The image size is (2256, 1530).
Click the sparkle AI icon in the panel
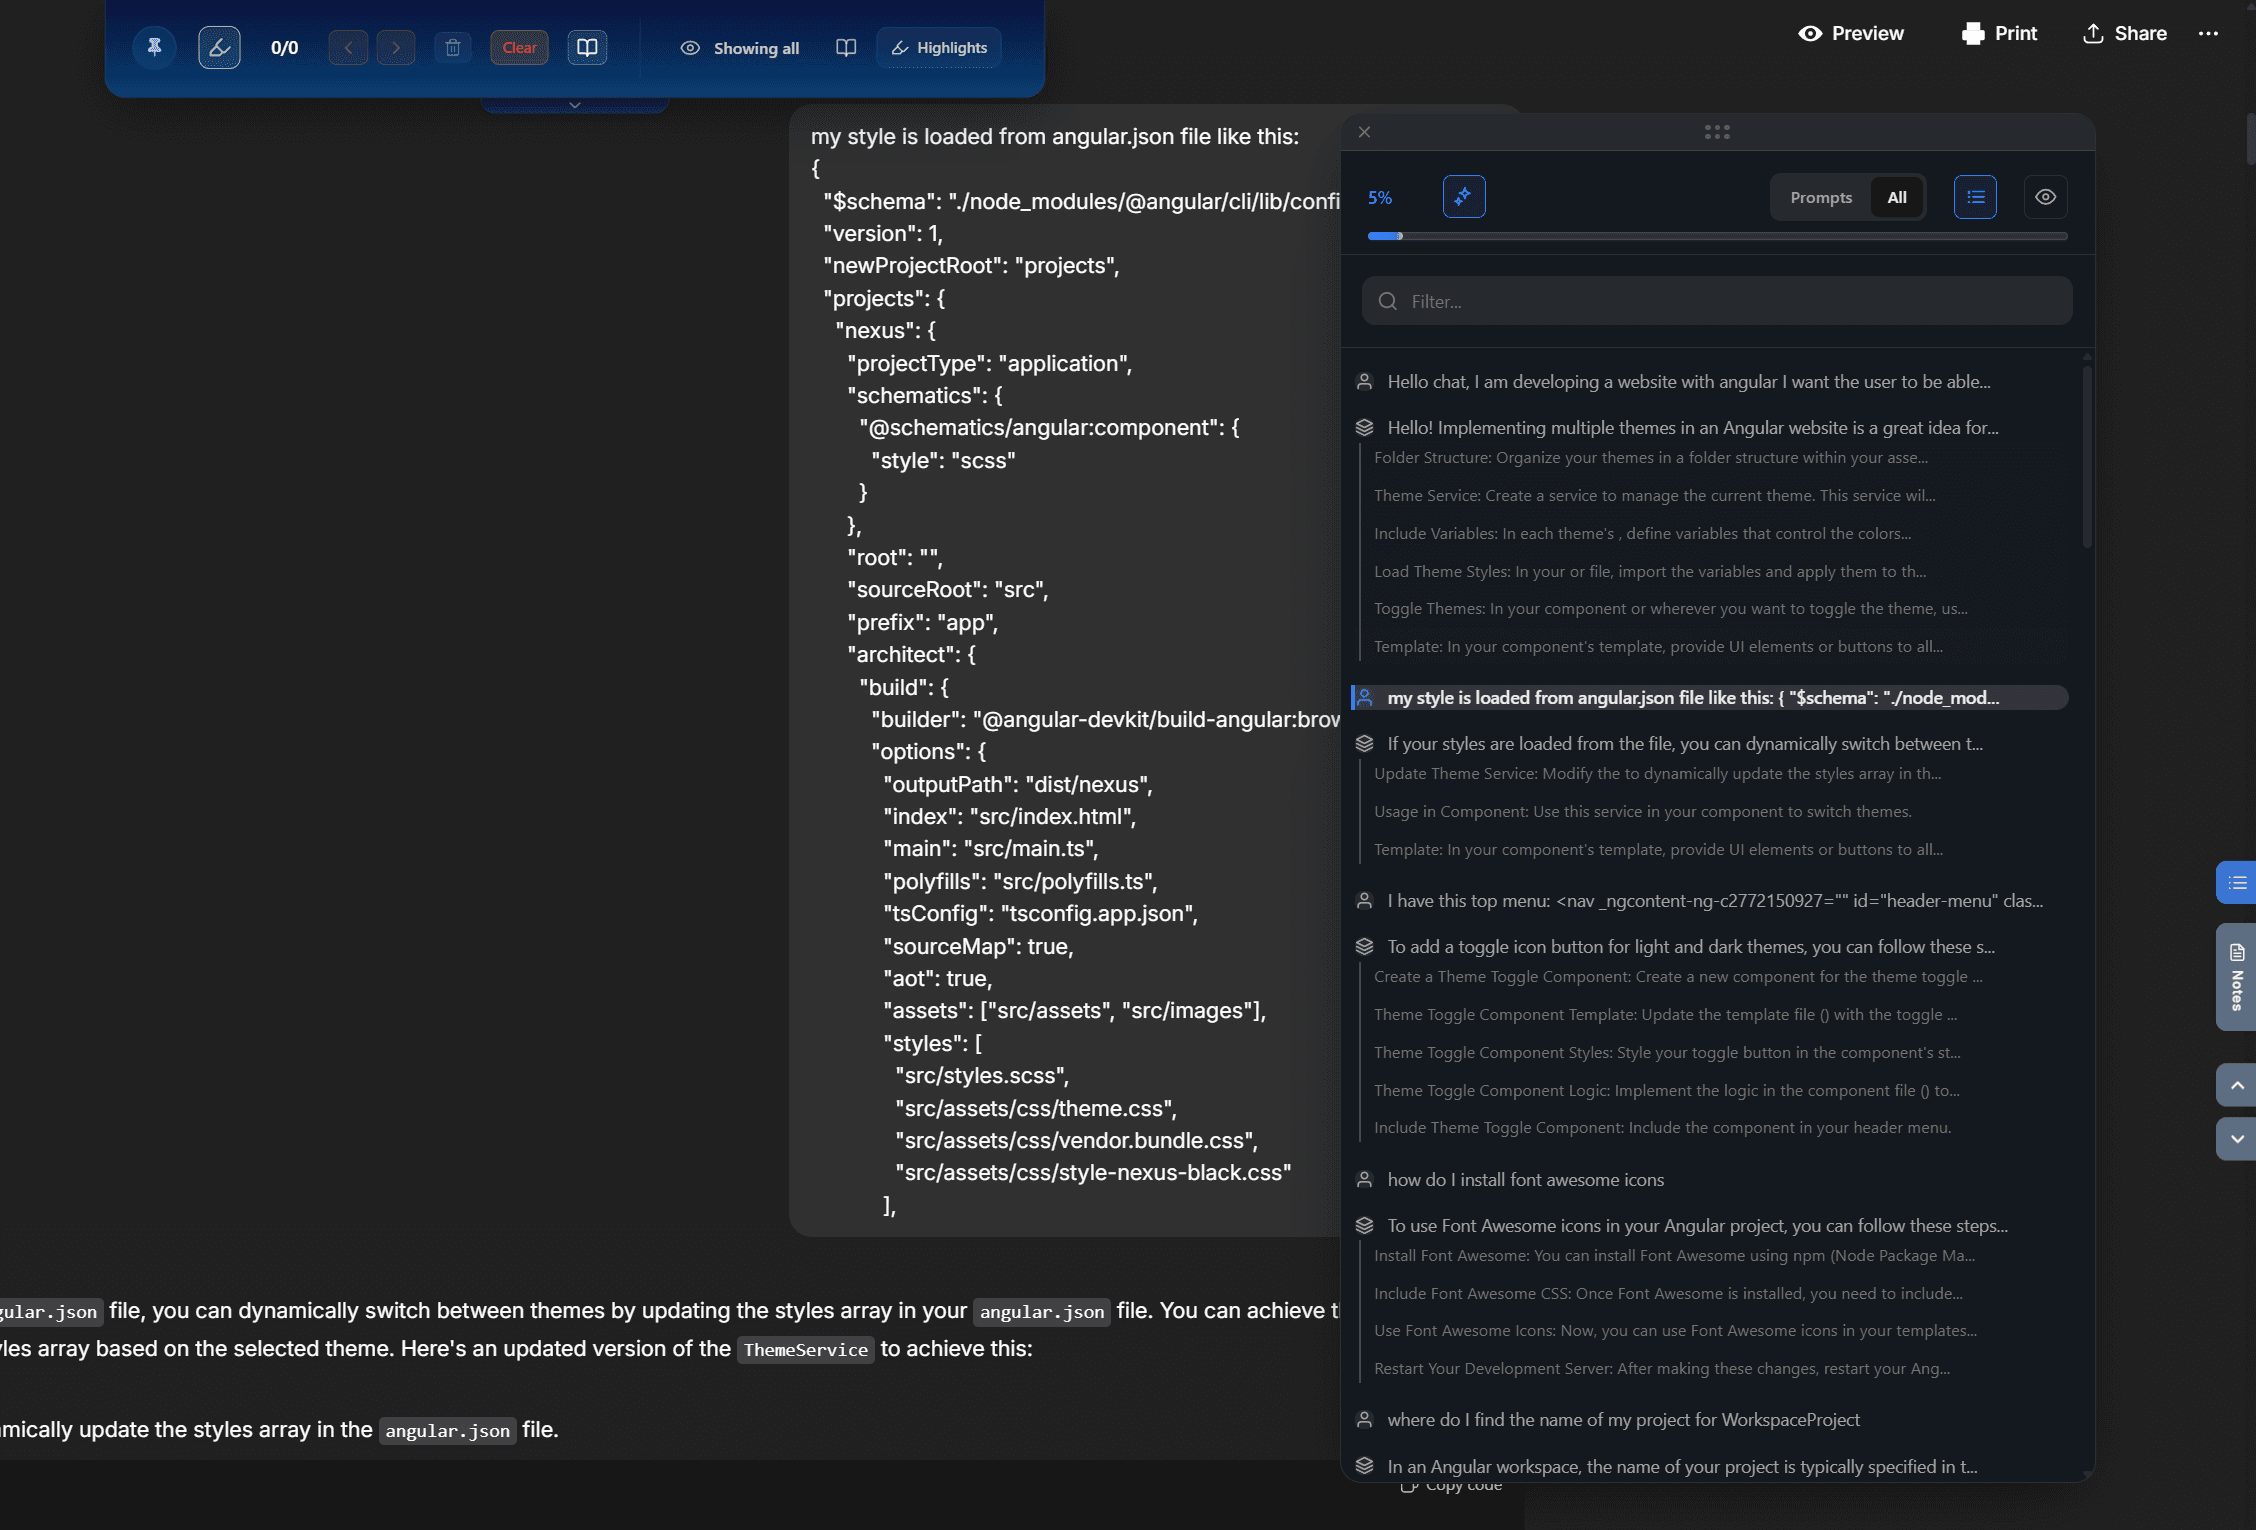click(x=1463, y=196)
